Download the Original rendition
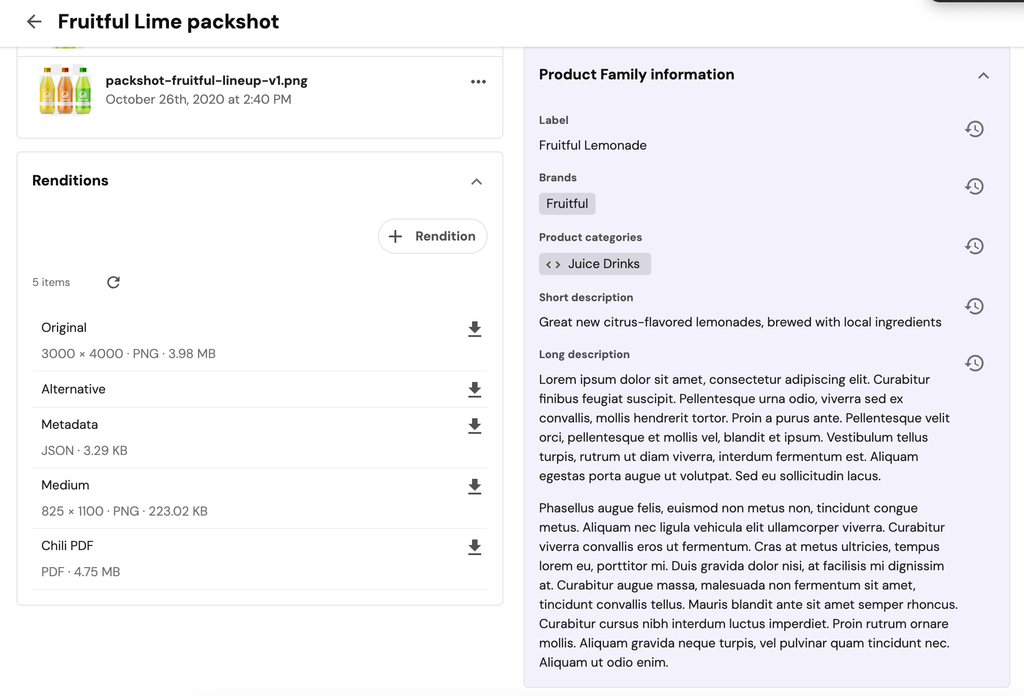 point(475,329)
